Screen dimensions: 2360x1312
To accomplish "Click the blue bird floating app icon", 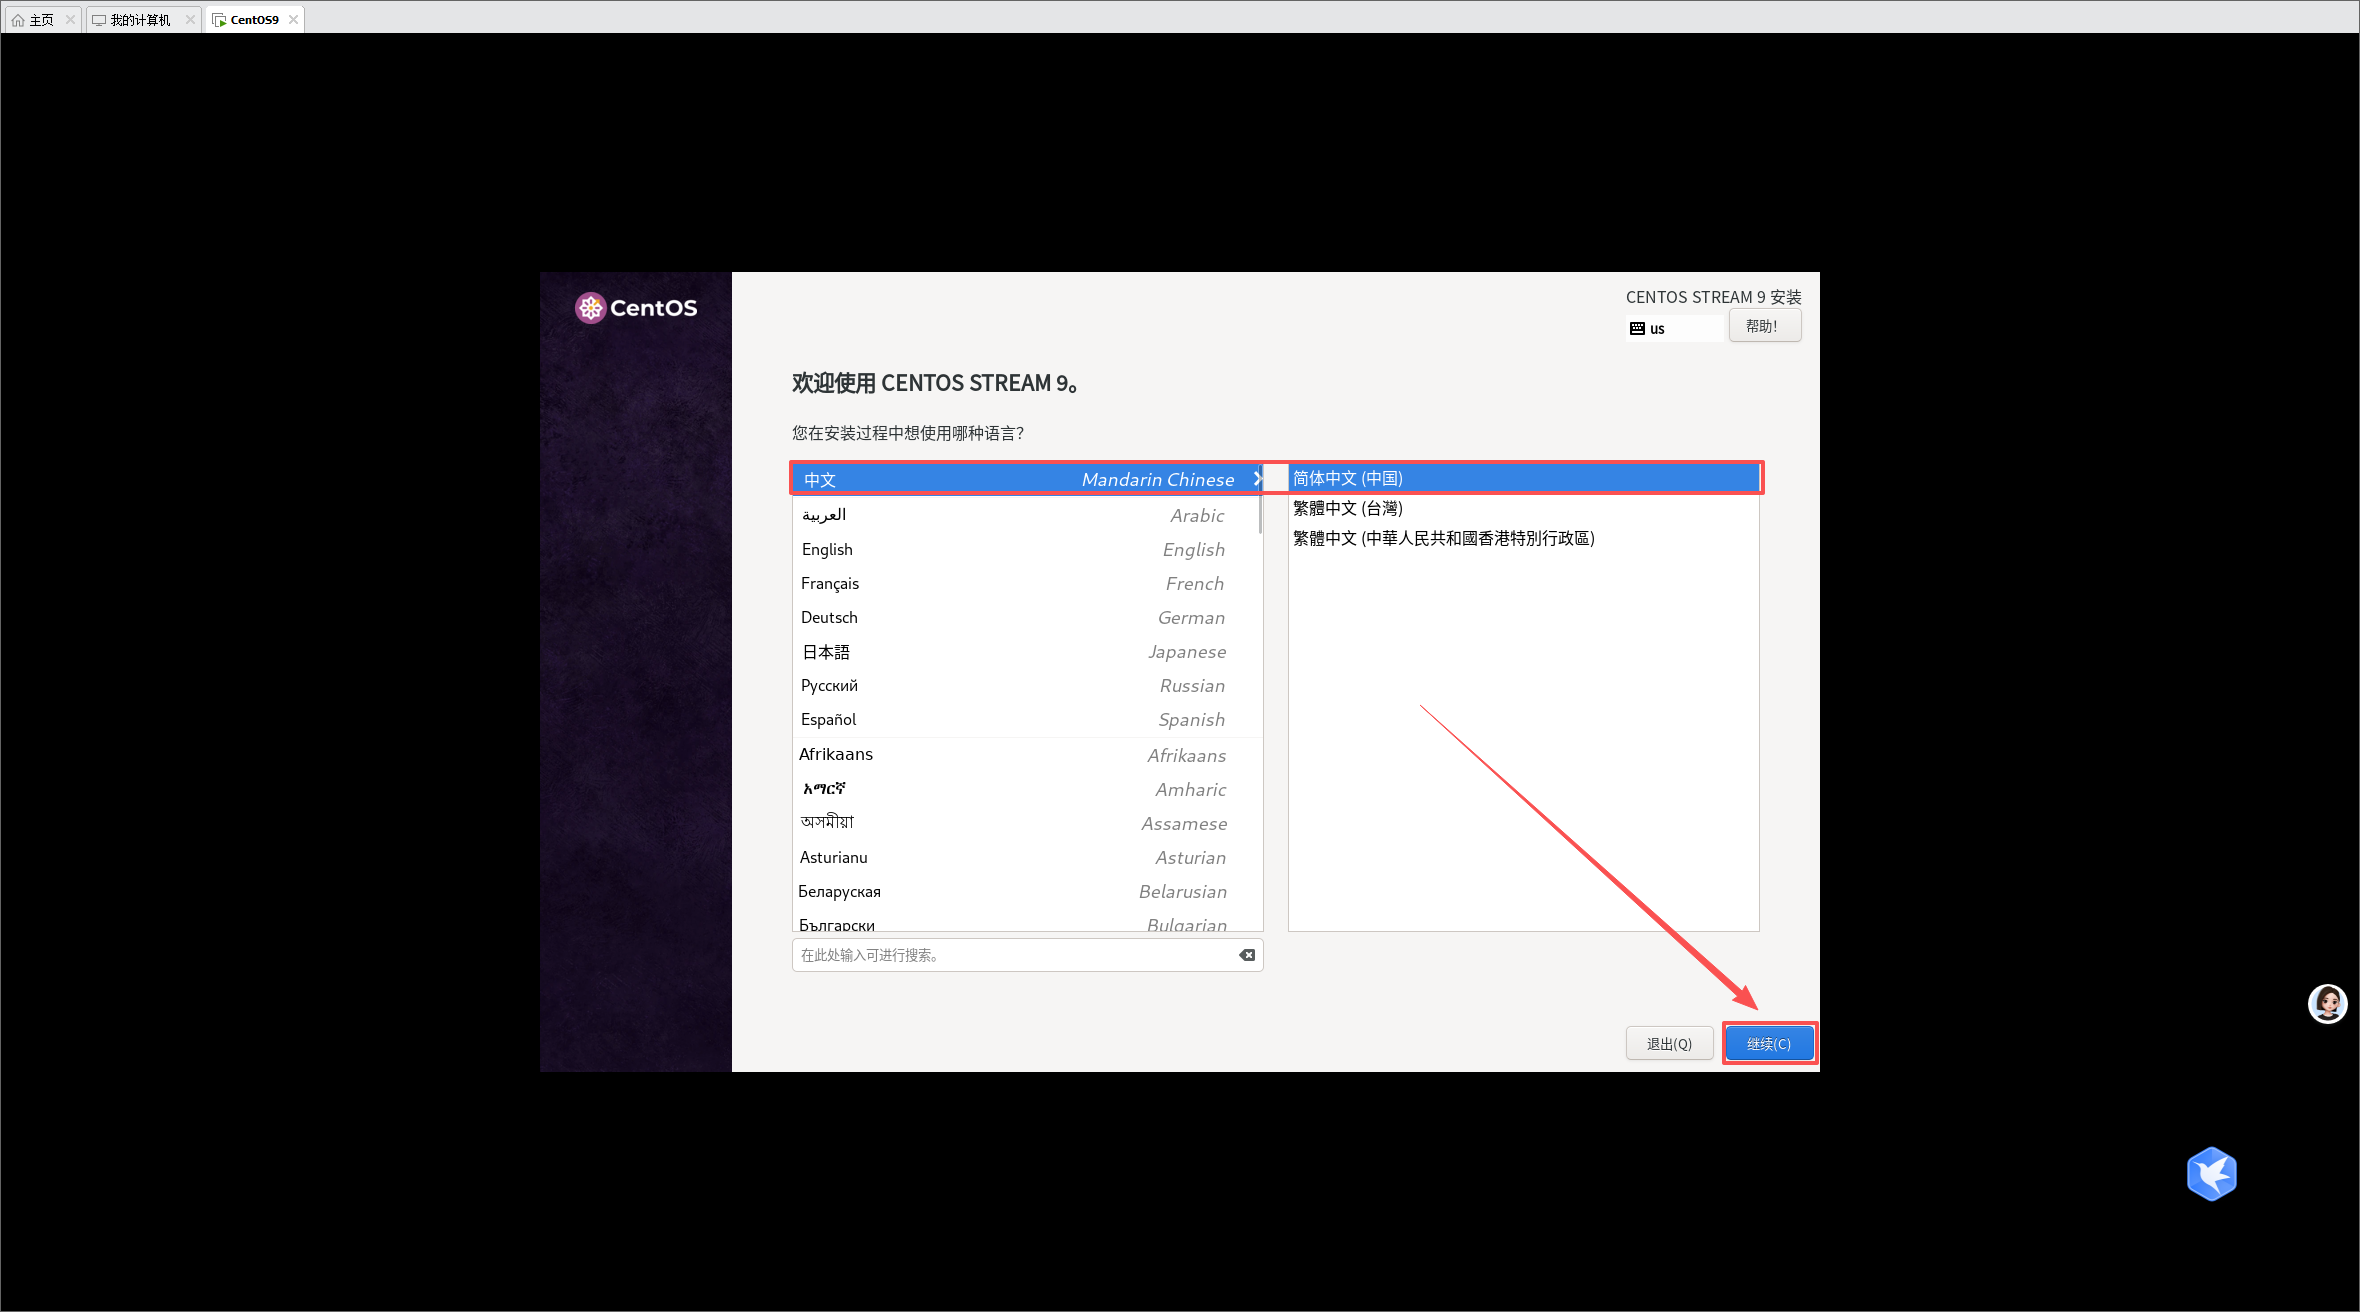I will [2211, 1173].
